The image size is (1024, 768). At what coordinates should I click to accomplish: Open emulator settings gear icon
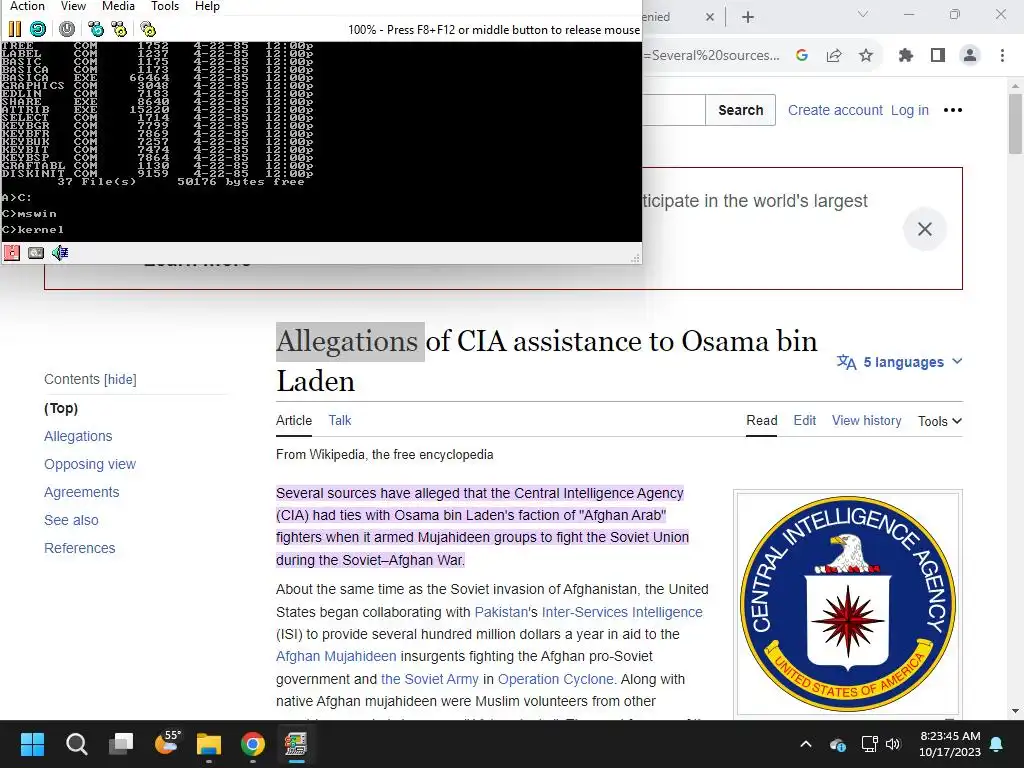tap(148, 29)
